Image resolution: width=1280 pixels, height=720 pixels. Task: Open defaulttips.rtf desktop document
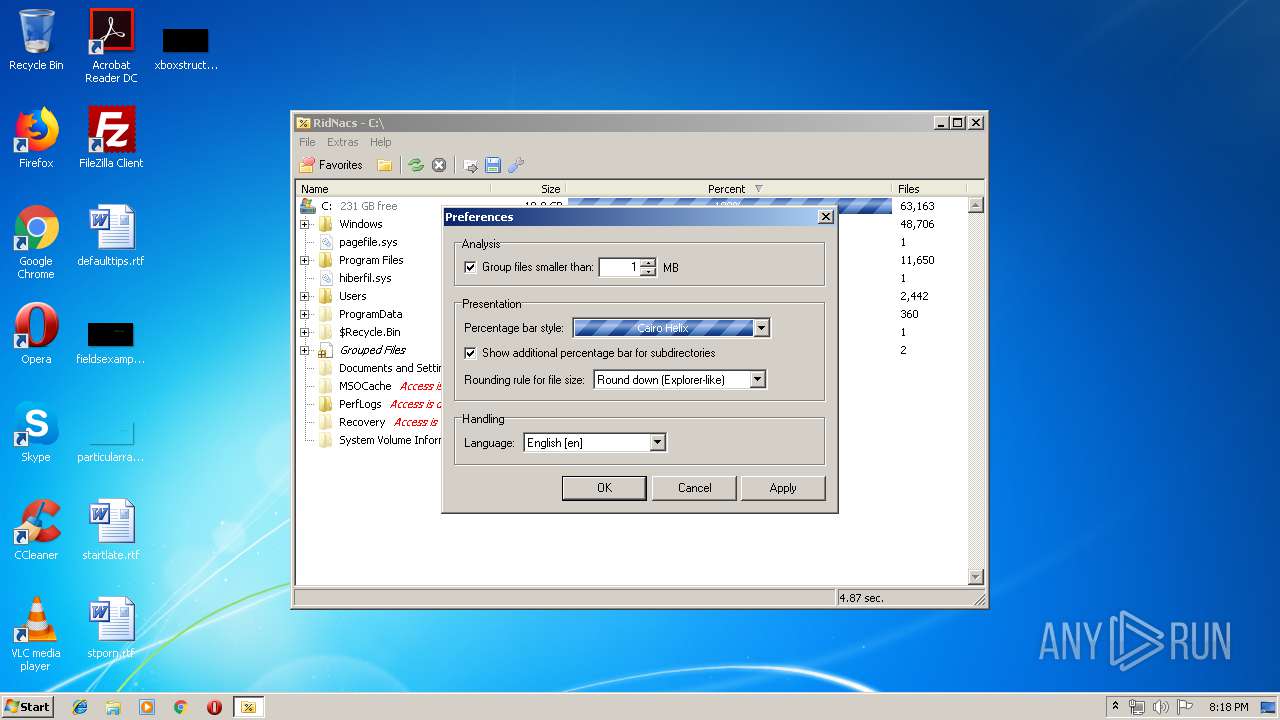pos(111,236)
